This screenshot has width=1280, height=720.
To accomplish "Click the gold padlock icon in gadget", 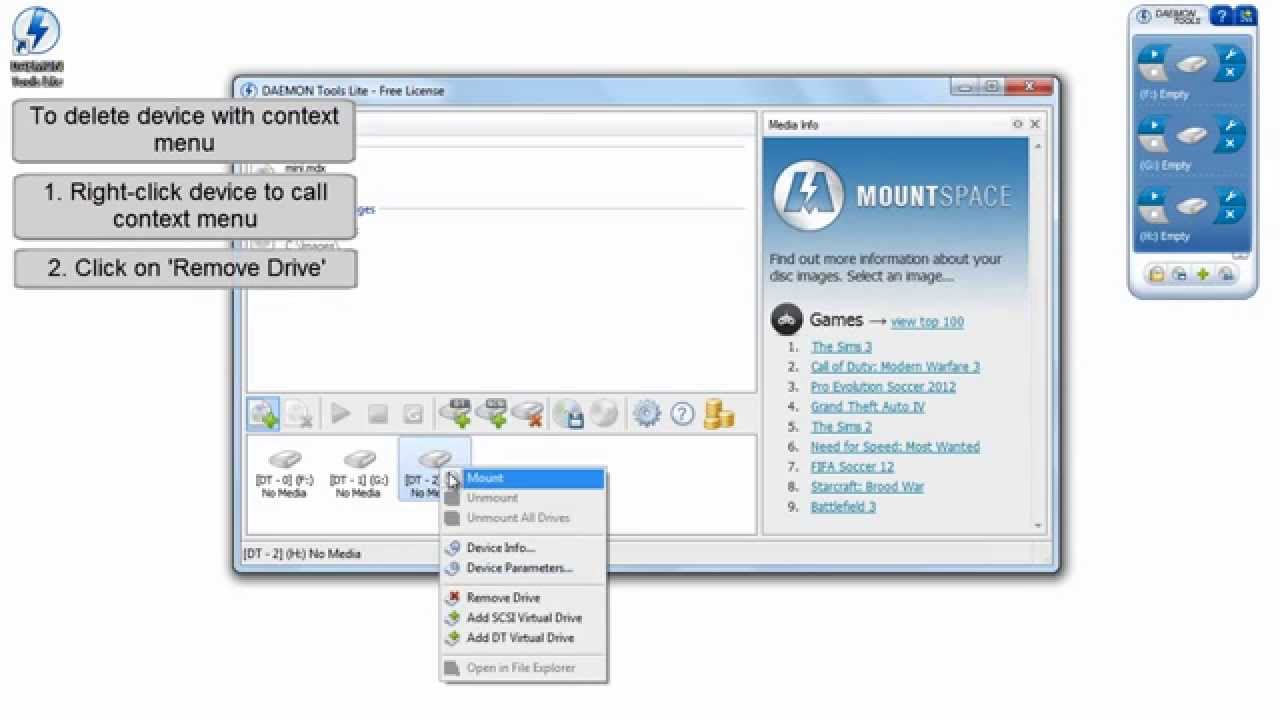I will [x=1156, y=274].
